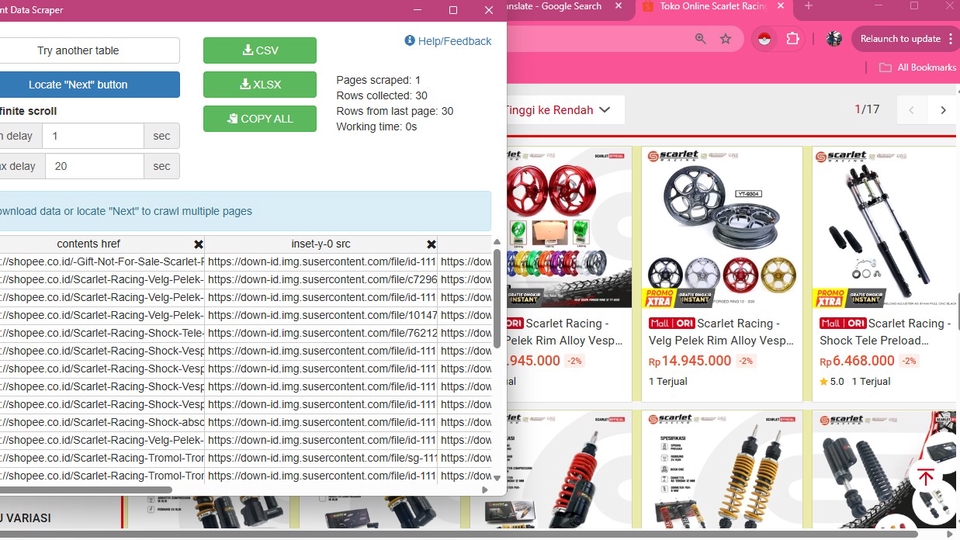Minimize the Data Scraper window
960x540 pixels.
[418, 10]
